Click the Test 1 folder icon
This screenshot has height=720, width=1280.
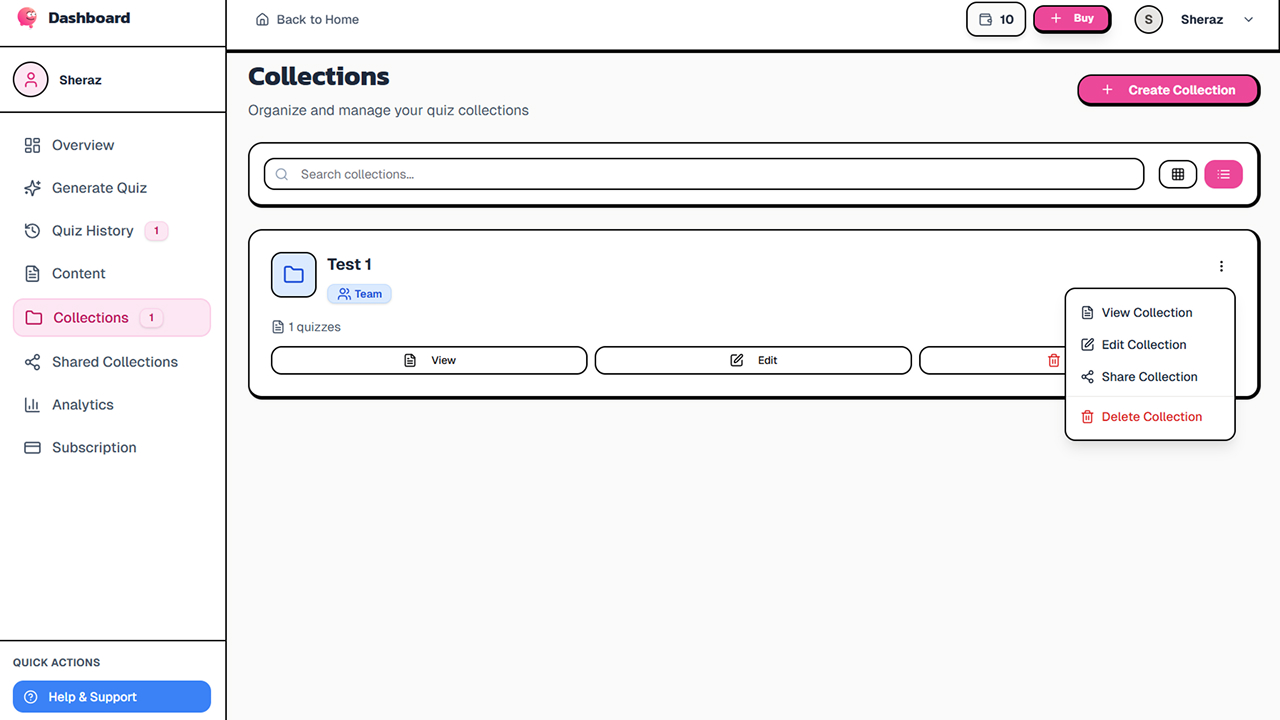coord(294,275)
